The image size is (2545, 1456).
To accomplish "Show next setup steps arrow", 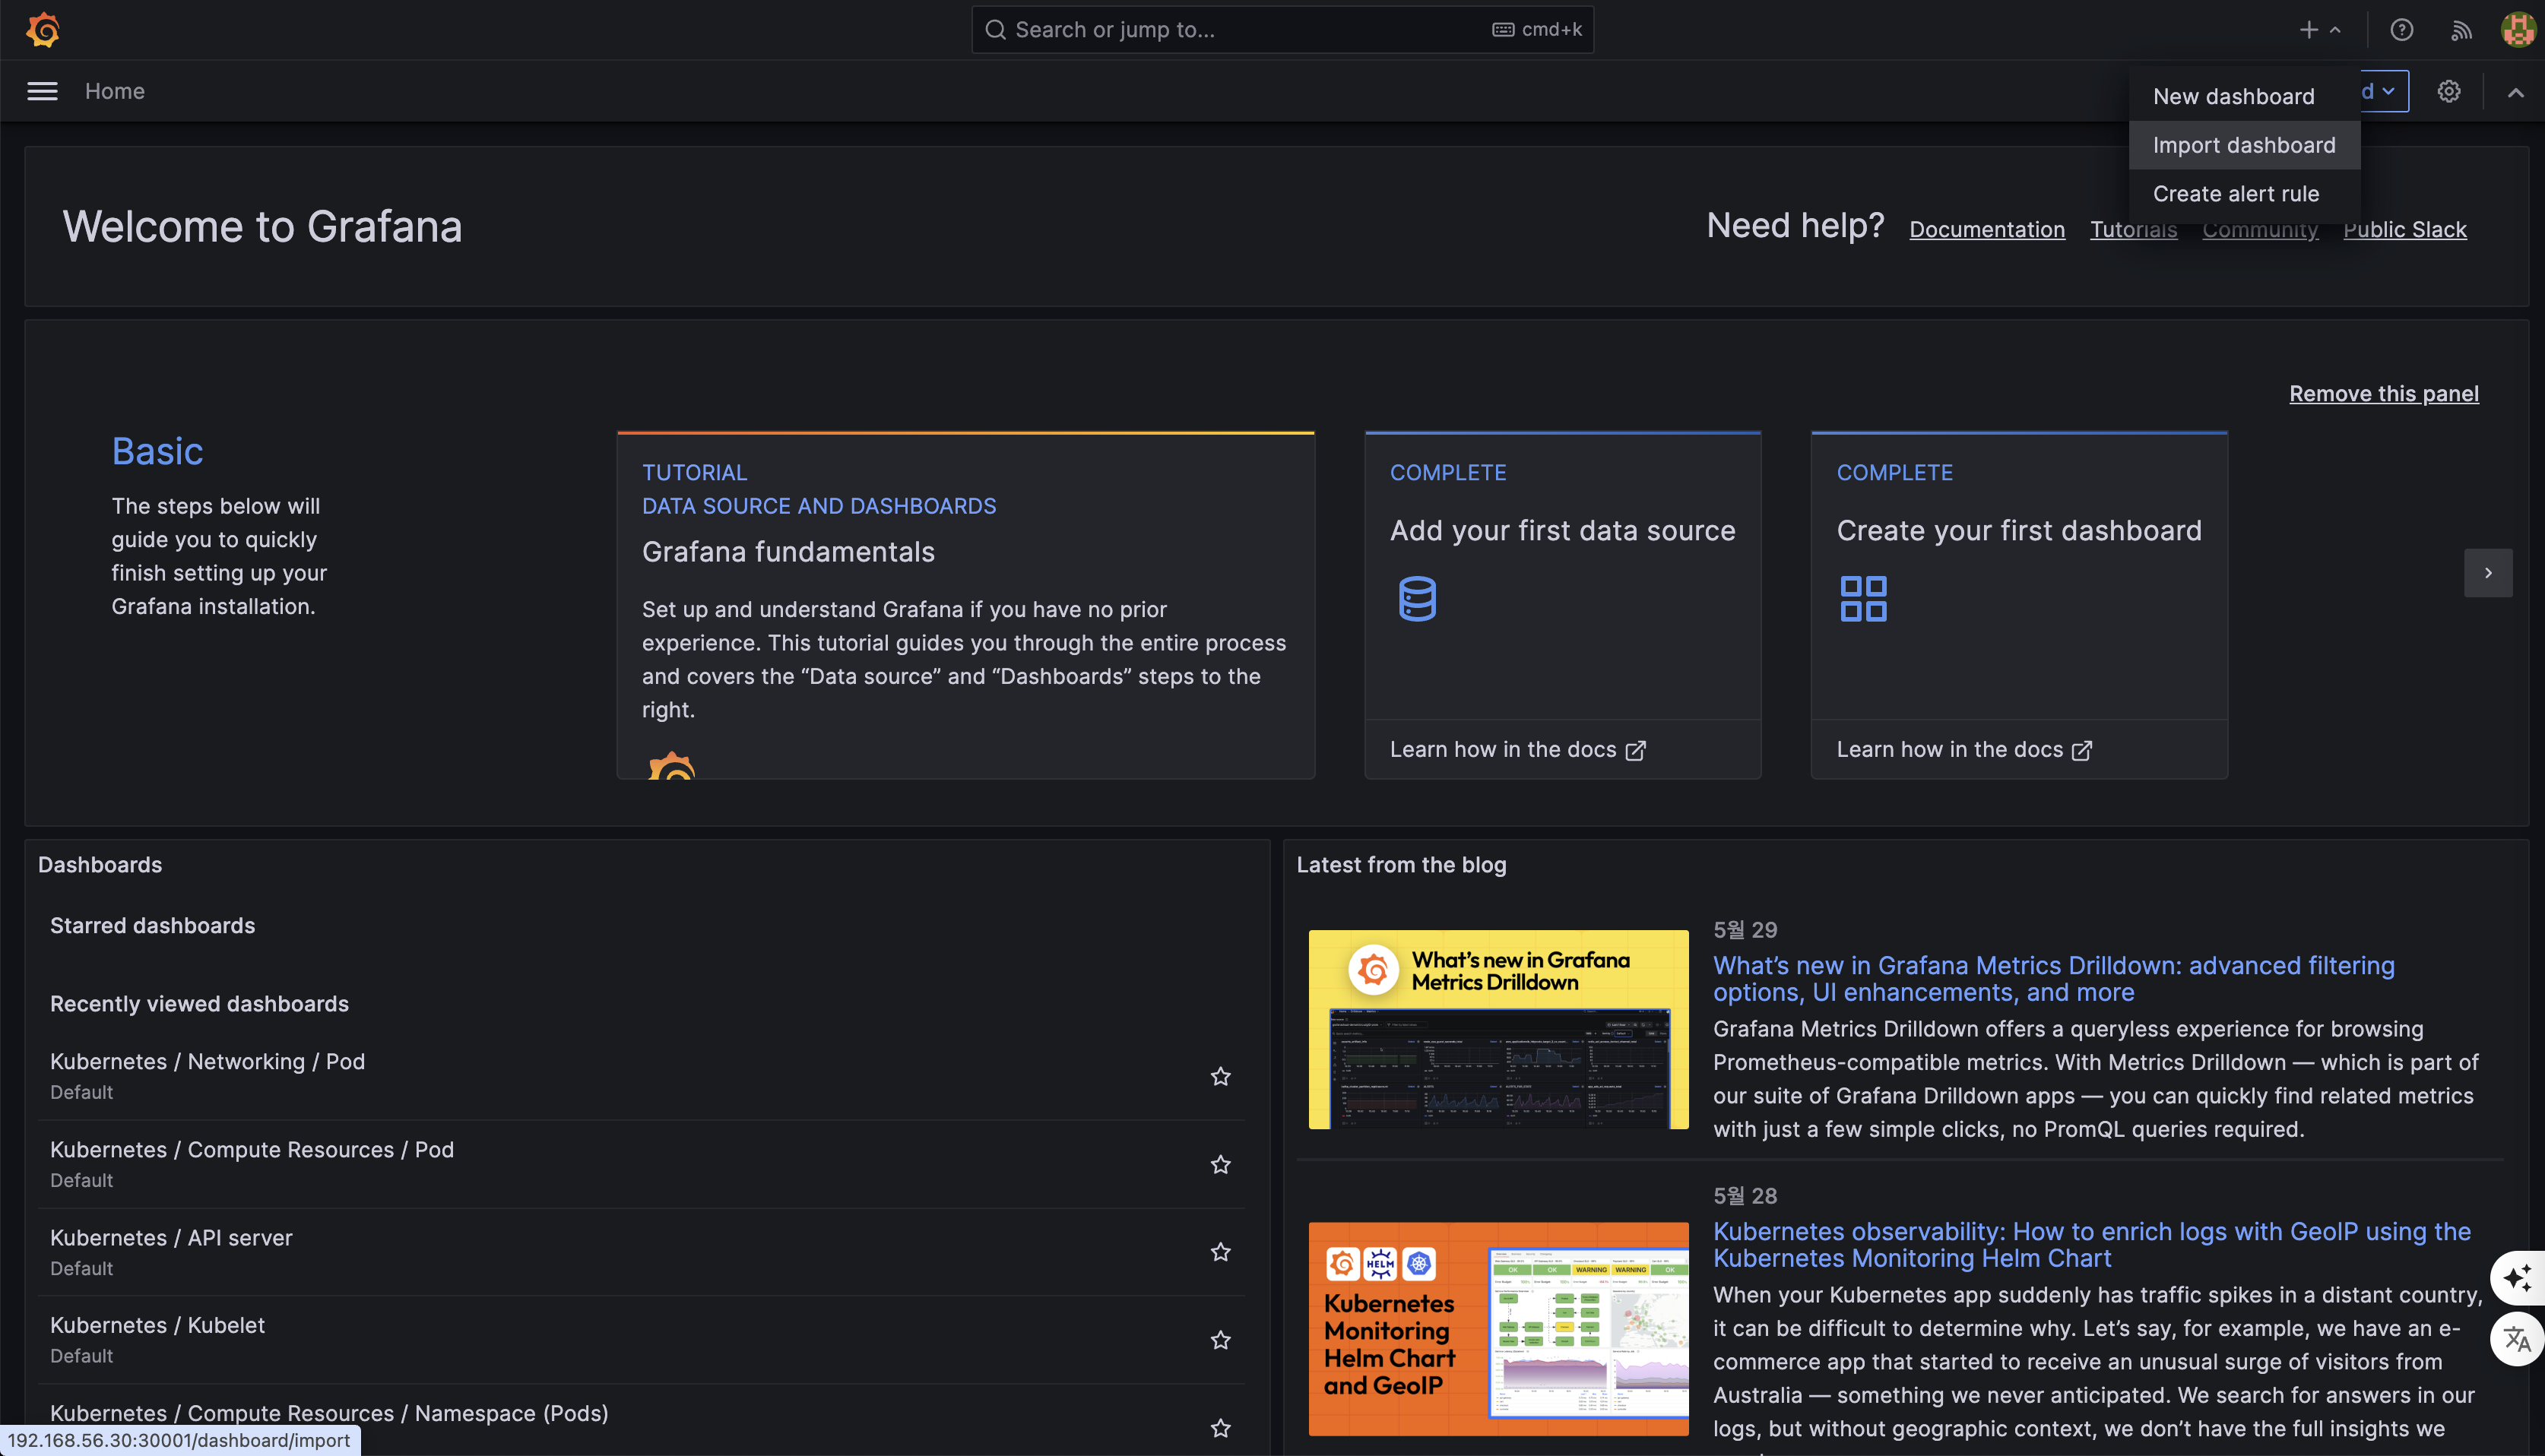I will click(x=2487, y=573).
